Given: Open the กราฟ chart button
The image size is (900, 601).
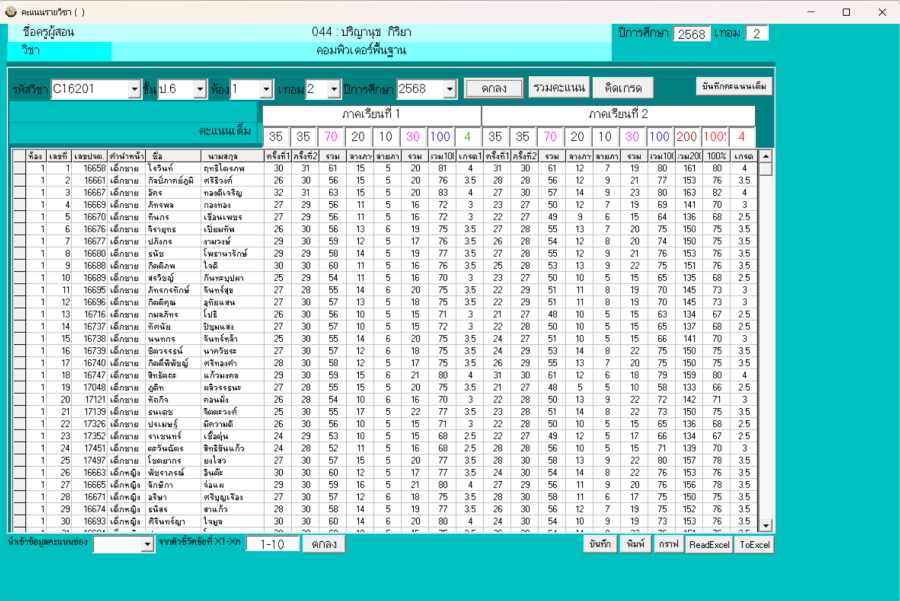Looking at the screenshot, I should 668,544.
